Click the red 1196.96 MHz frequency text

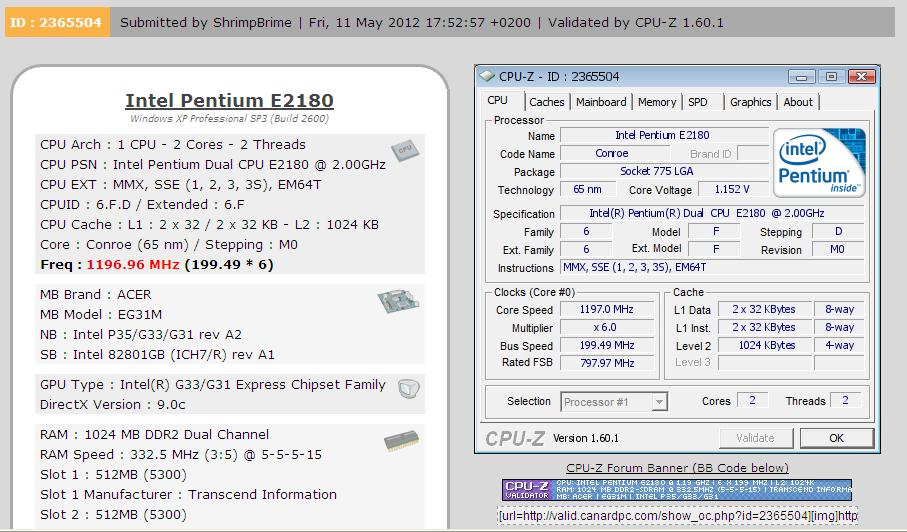[132, 265]
